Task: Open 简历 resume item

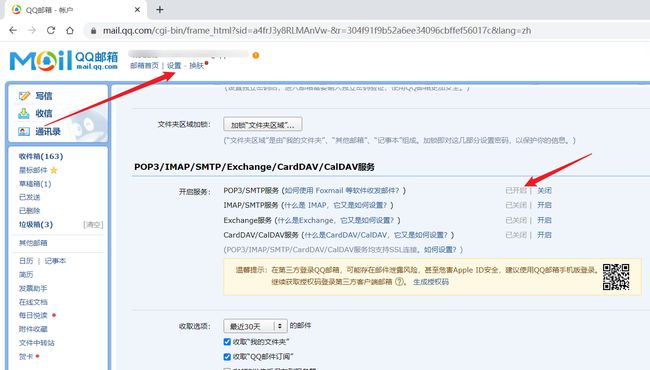Action: (x=26, y=274)
